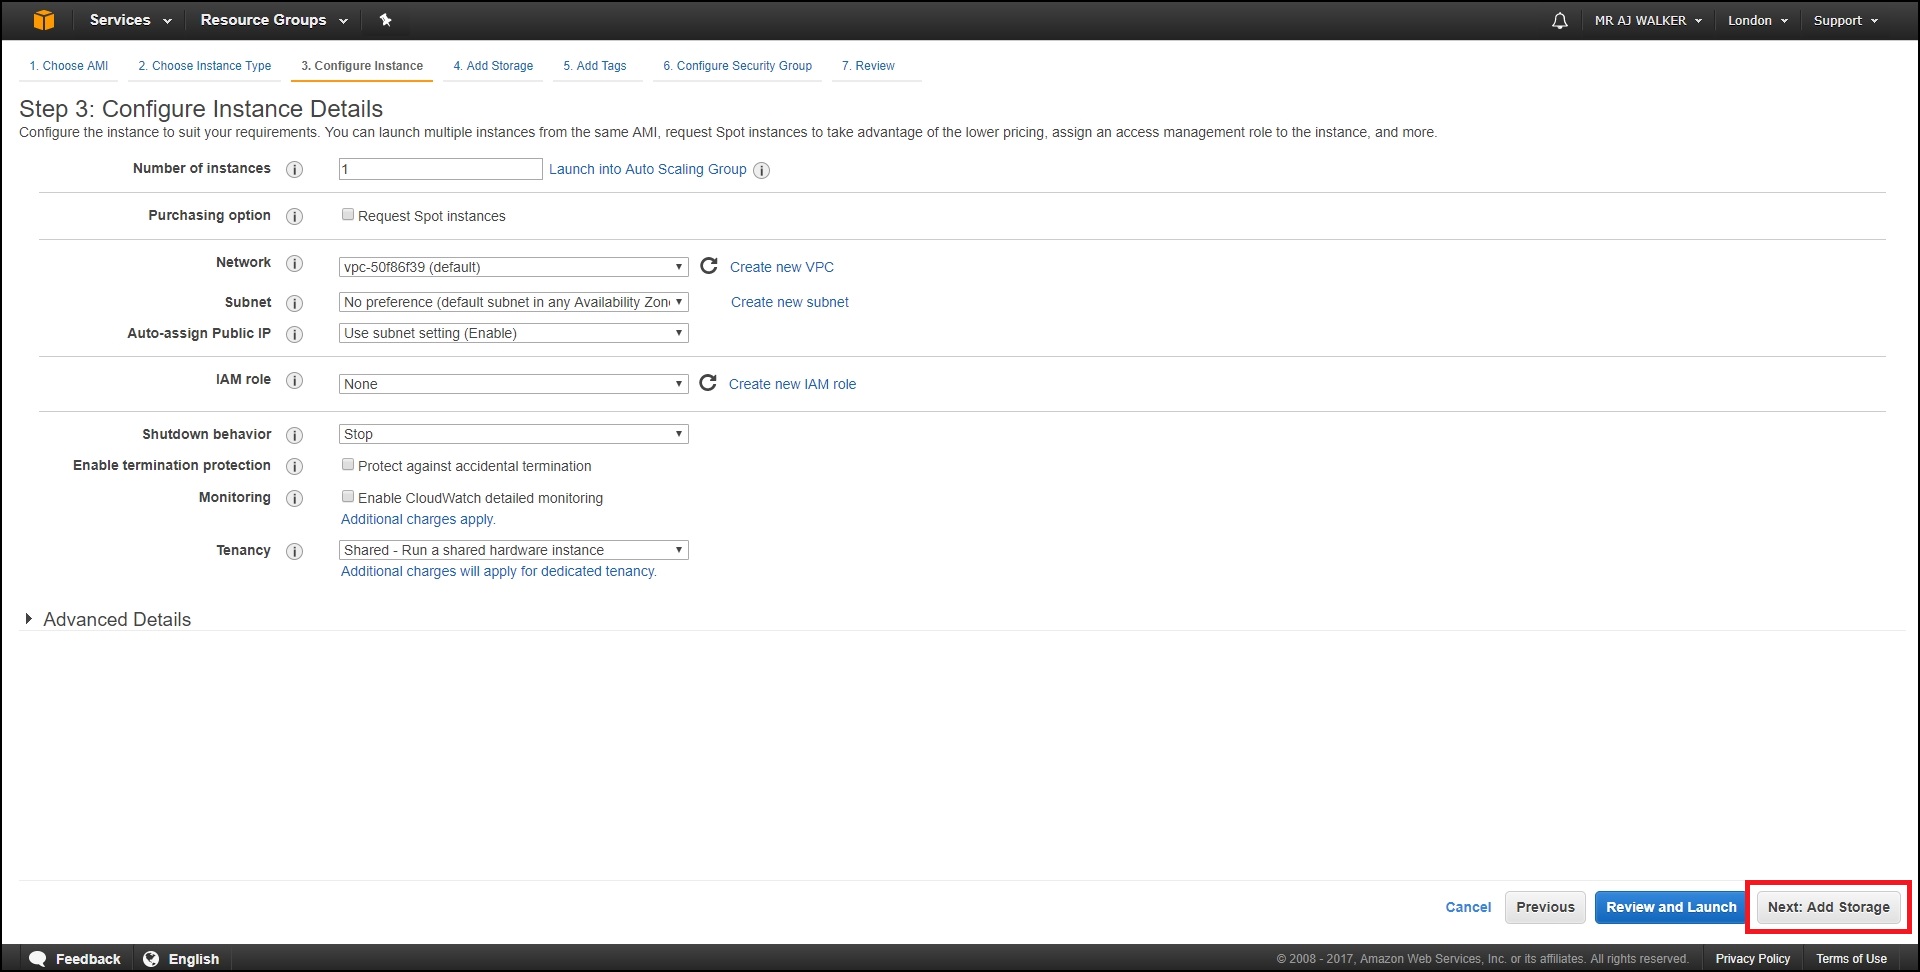Show info for Shutdown behavior
The image size is (1920, 972).
coord(294,435)
